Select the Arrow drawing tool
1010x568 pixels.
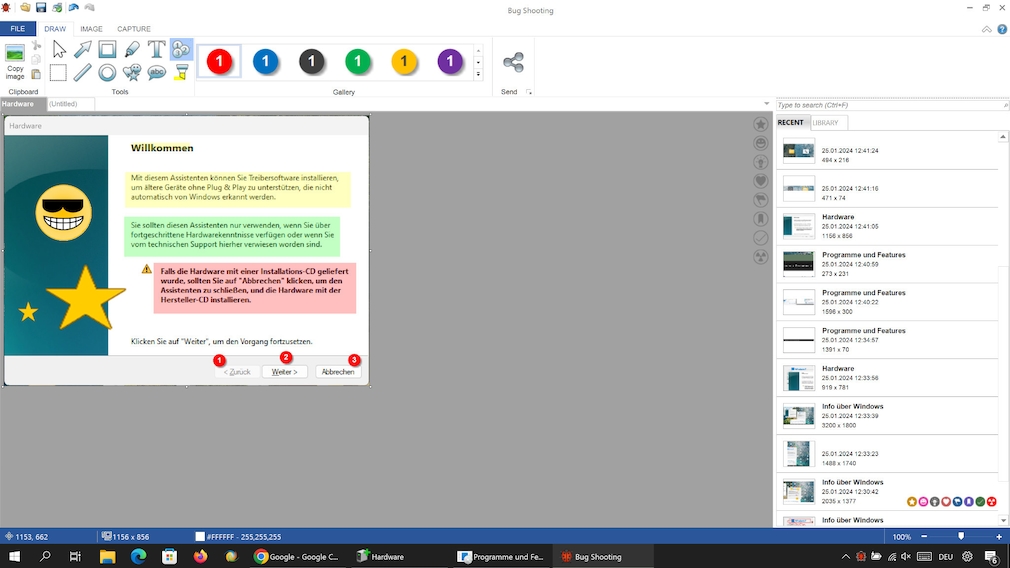83,49
